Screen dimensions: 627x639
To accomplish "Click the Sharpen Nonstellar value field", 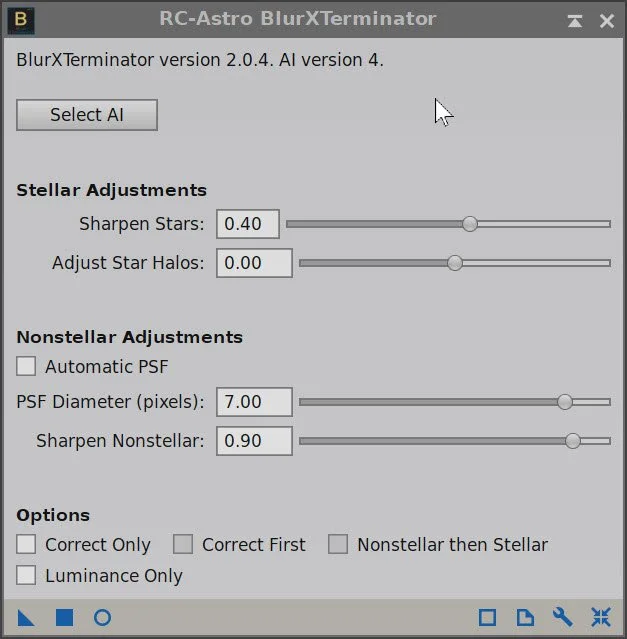I will (254, 441).
